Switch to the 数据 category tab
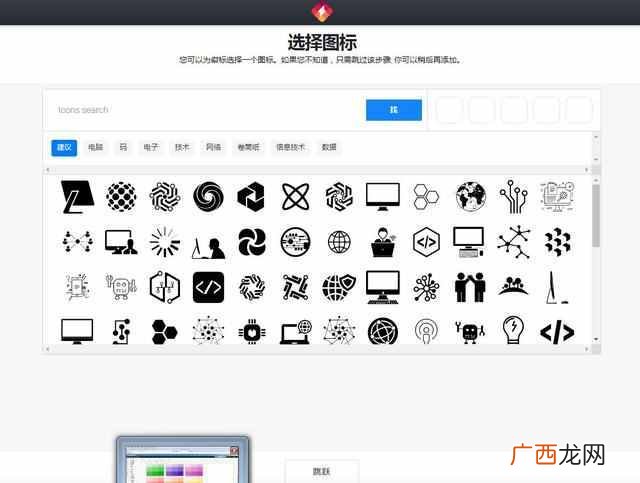 pyautogui.click(x=329, y=147)
